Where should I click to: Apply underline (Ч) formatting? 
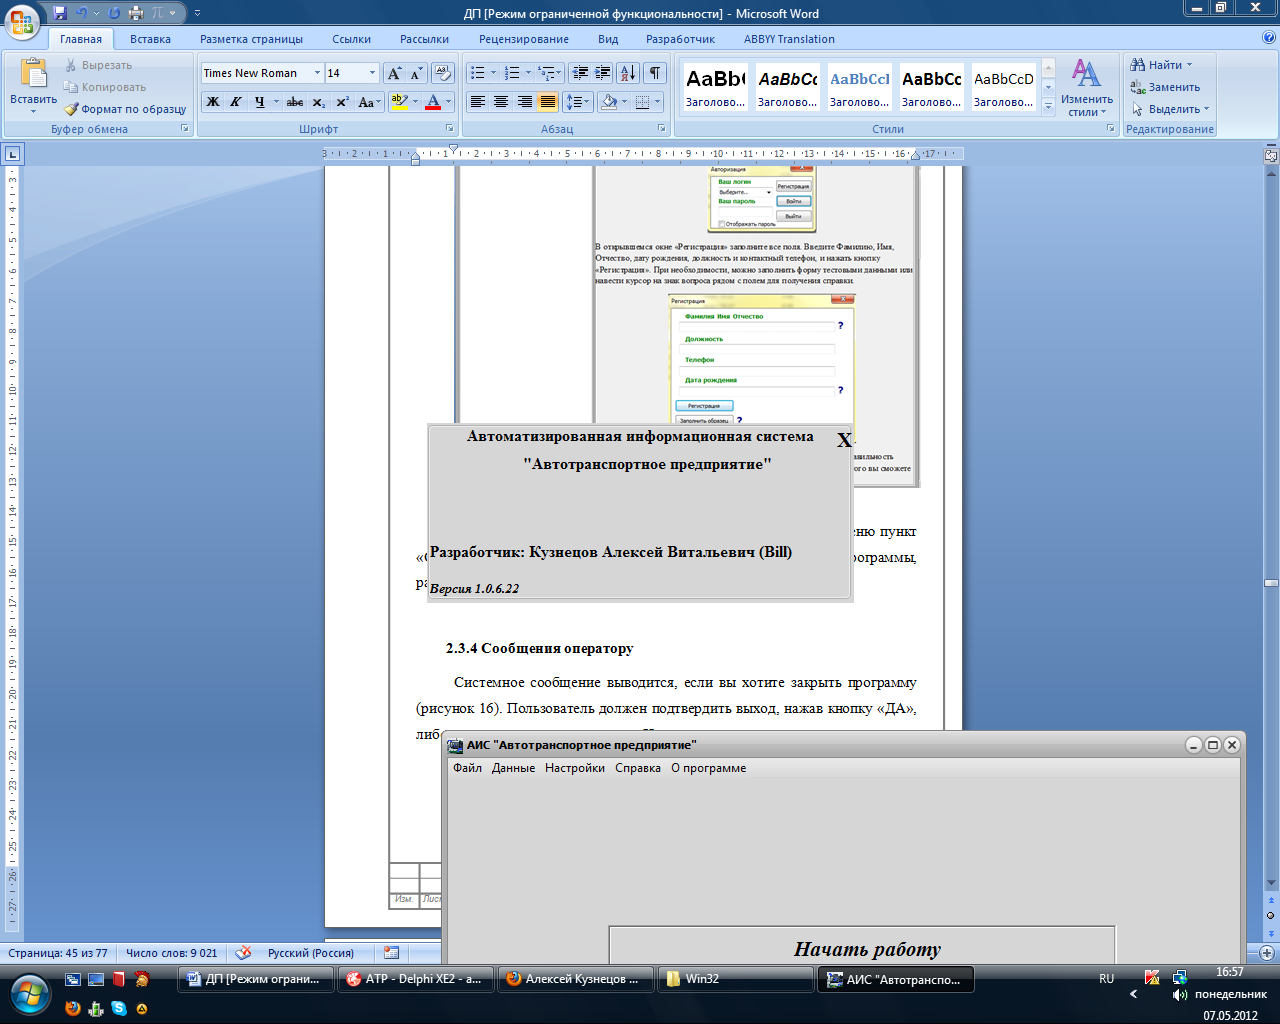pyautogui.click(x=260, y=102)
